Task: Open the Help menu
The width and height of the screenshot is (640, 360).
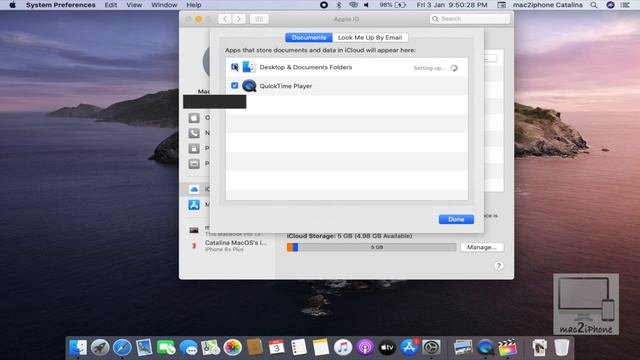Action: 194,5
